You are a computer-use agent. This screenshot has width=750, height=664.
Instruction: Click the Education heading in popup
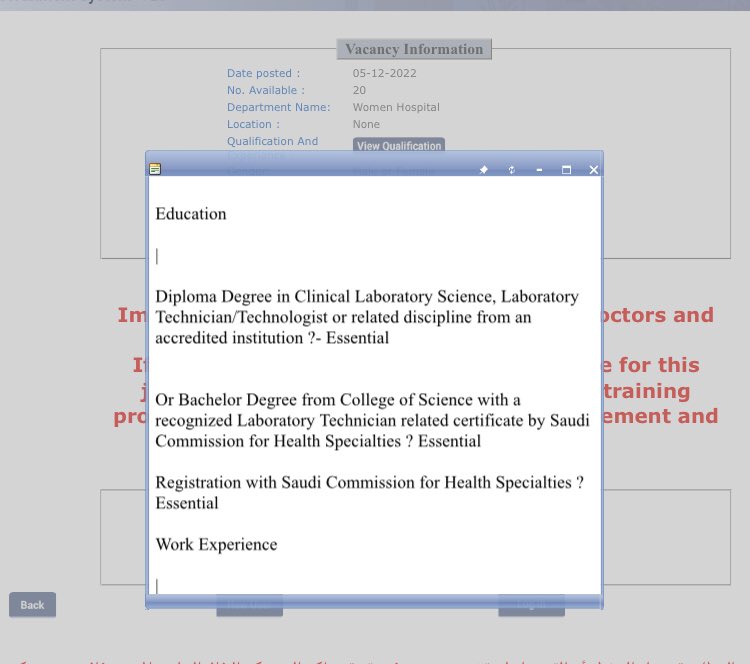[191, 214]
